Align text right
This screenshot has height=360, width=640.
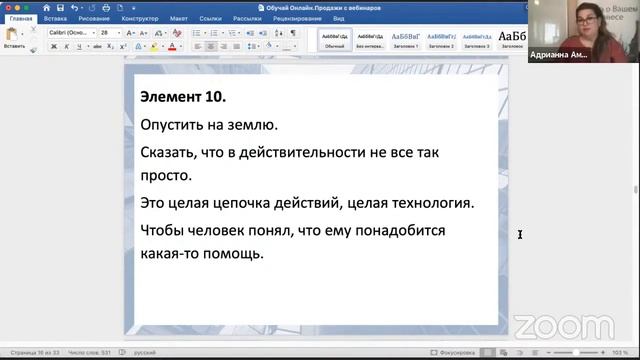(x=224, y=47)
